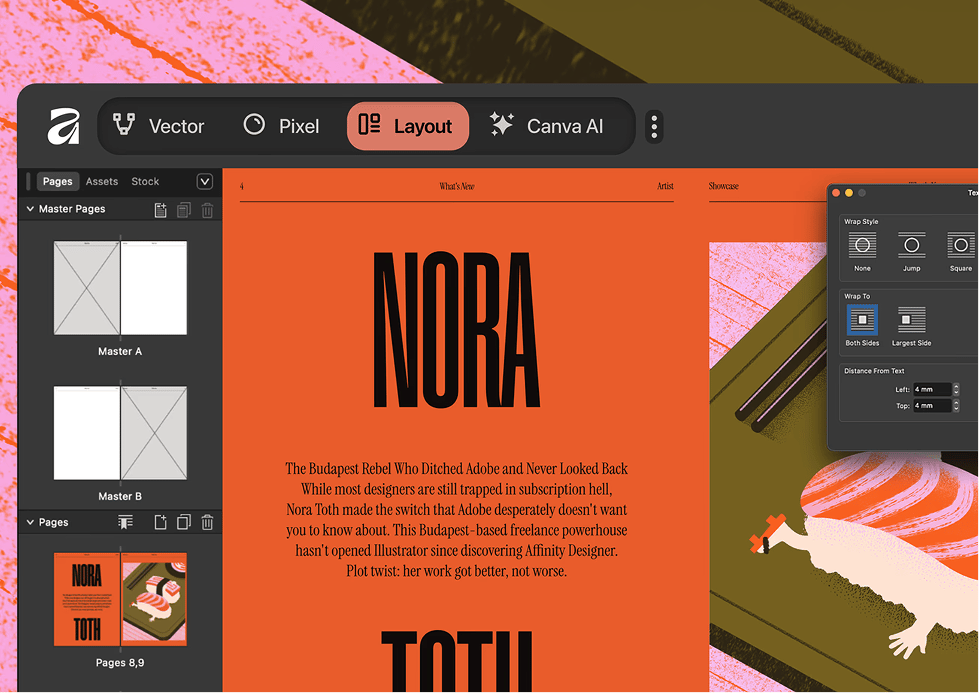979x693 pixels.
Task: Click the 'Plot twist' line of text
Action: pos(456,571)
